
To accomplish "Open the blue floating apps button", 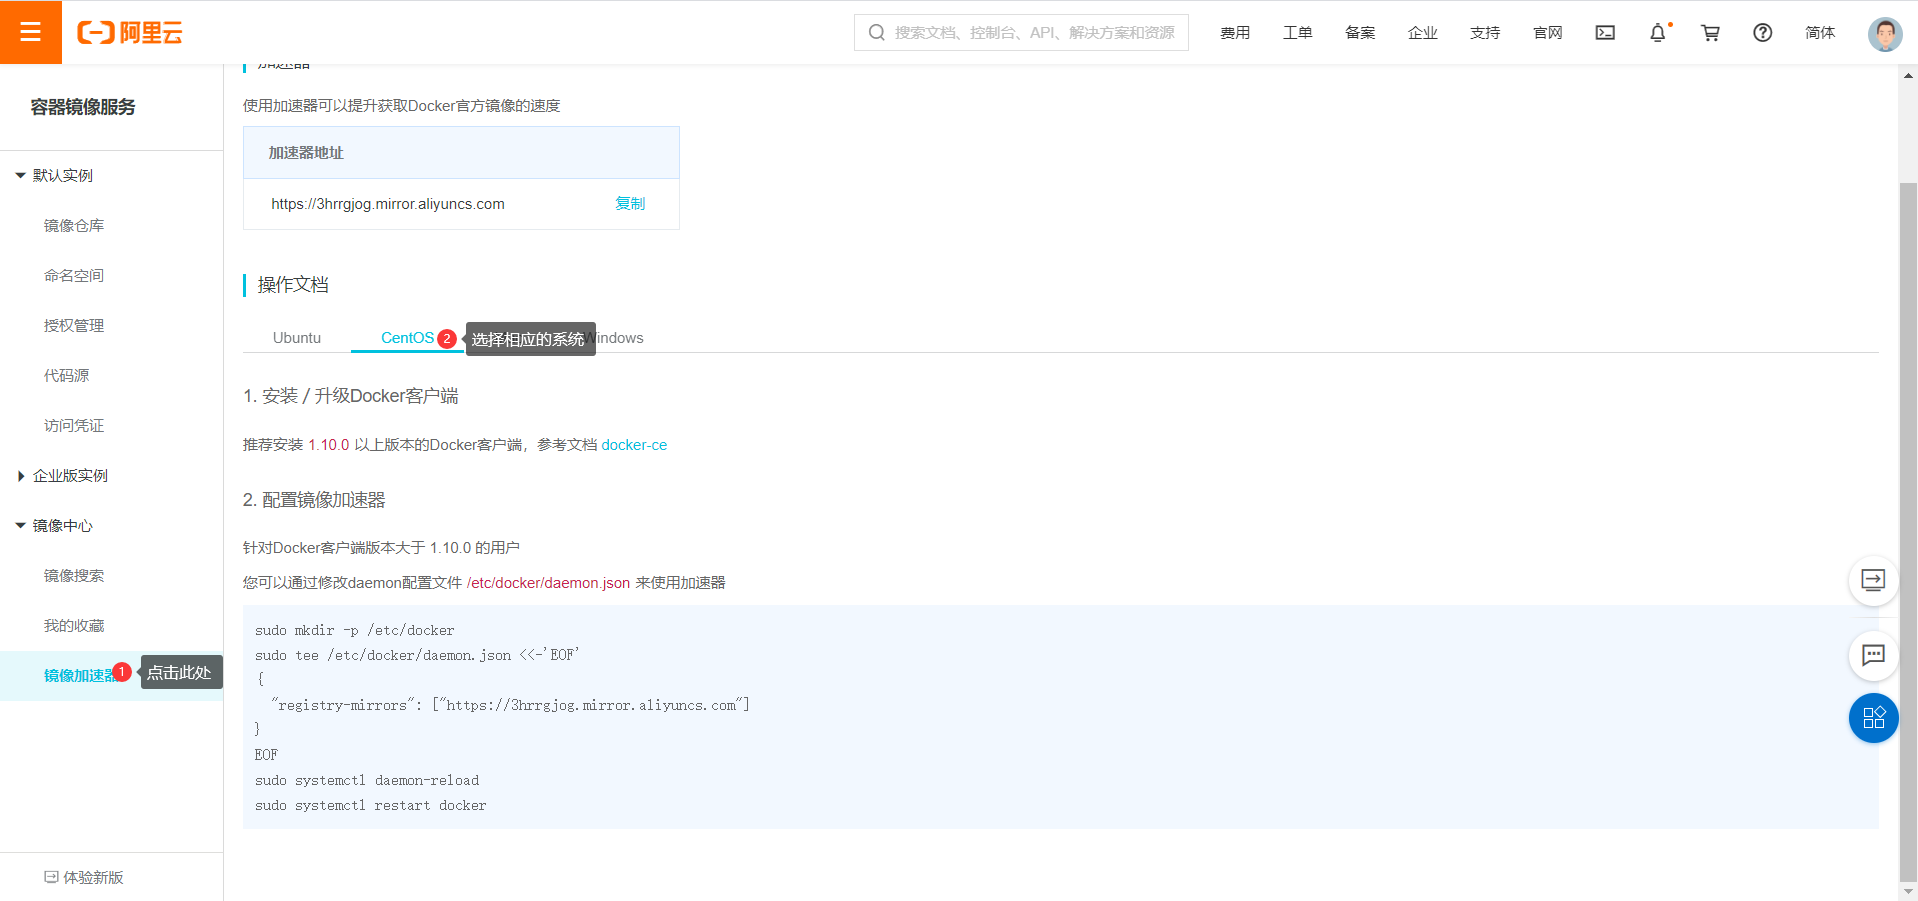I will [x=1873, y=718].
